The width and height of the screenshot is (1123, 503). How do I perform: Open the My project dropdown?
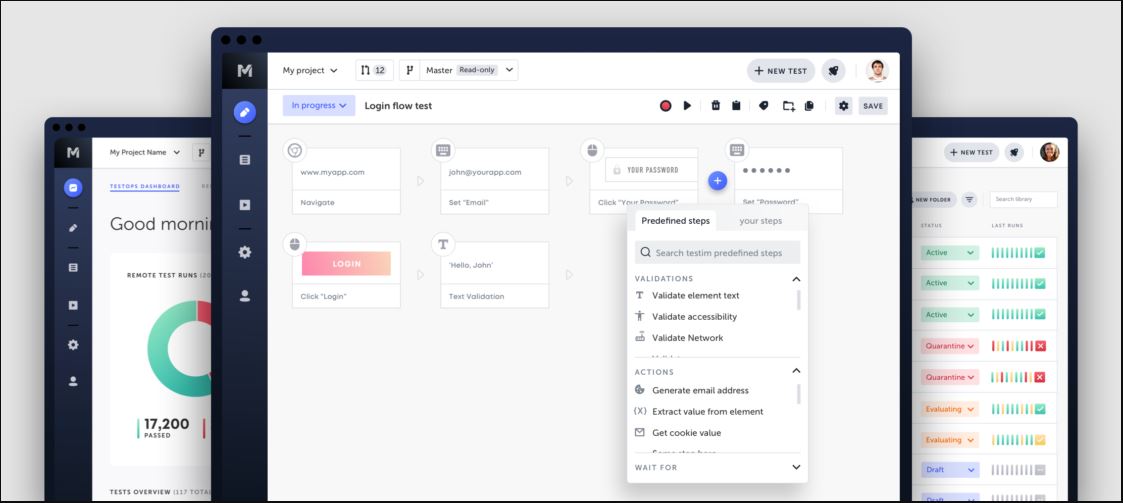[309, 70]
